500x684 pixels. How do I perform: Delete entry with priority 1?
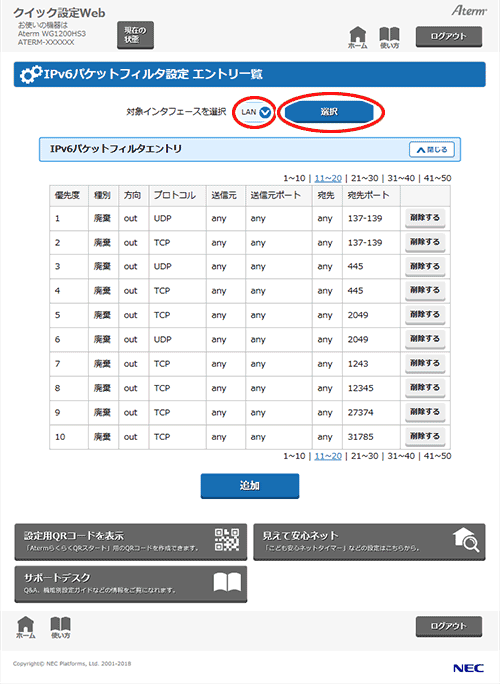tap(425, 218)
